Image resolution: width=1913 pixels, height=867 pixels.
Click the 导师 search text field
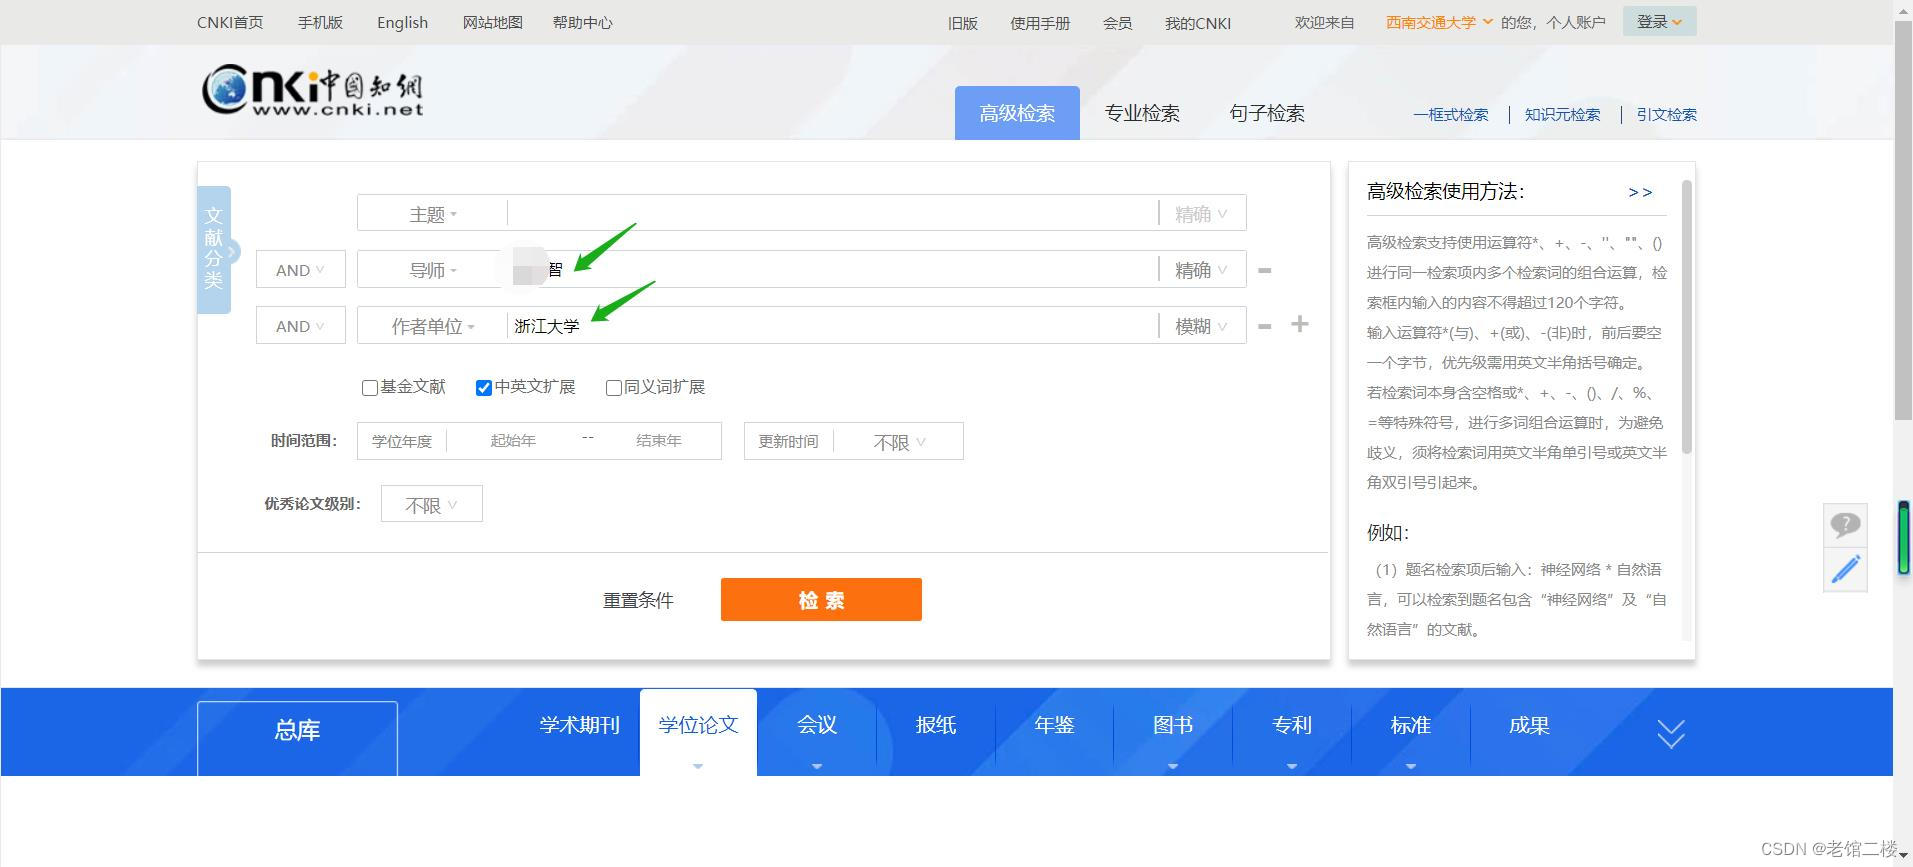[833, 270]
